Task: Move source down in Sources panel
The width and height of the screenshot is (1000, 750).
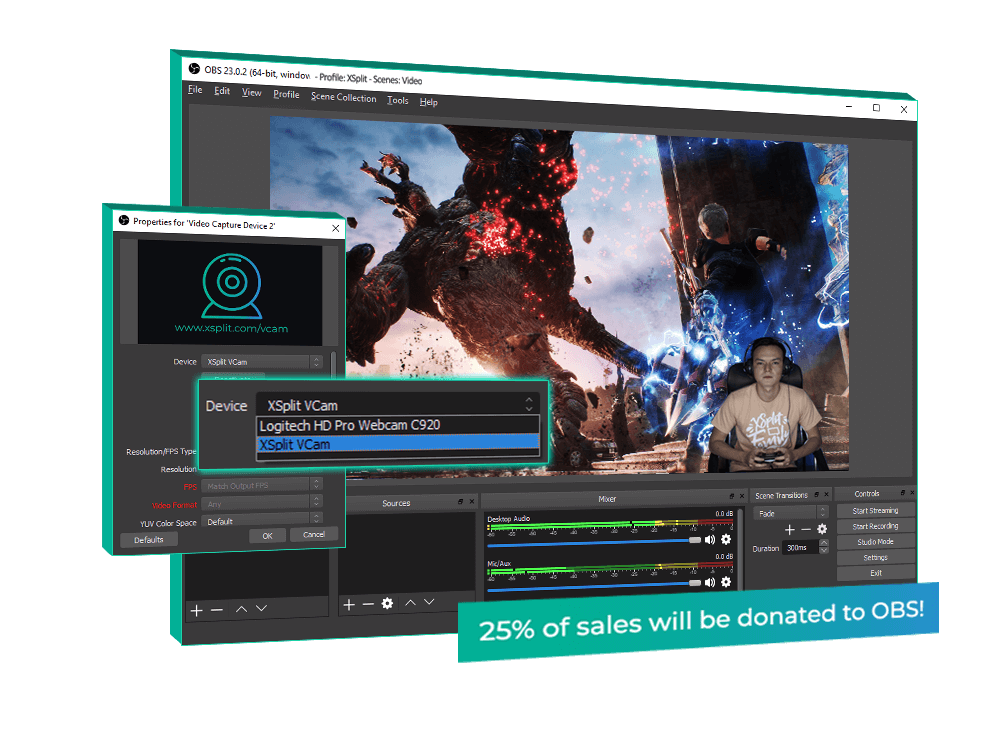Action: coord(429,601)
